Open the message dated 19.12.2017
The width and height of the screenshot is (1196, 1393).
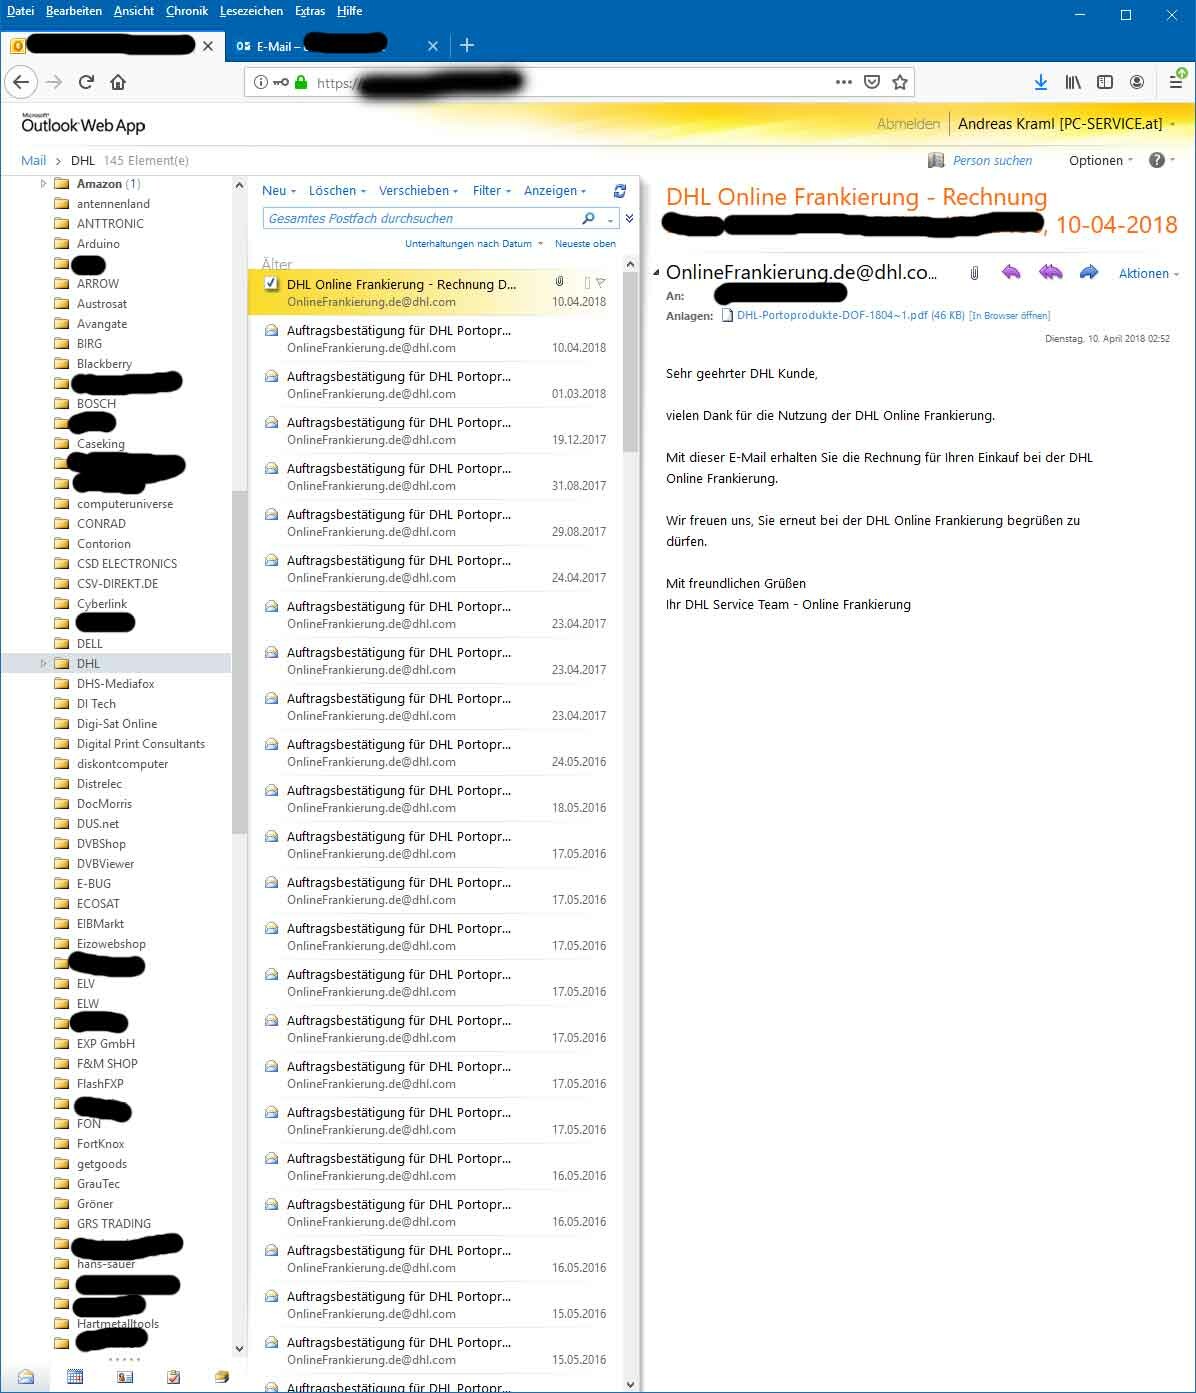[x=435, y=431]
